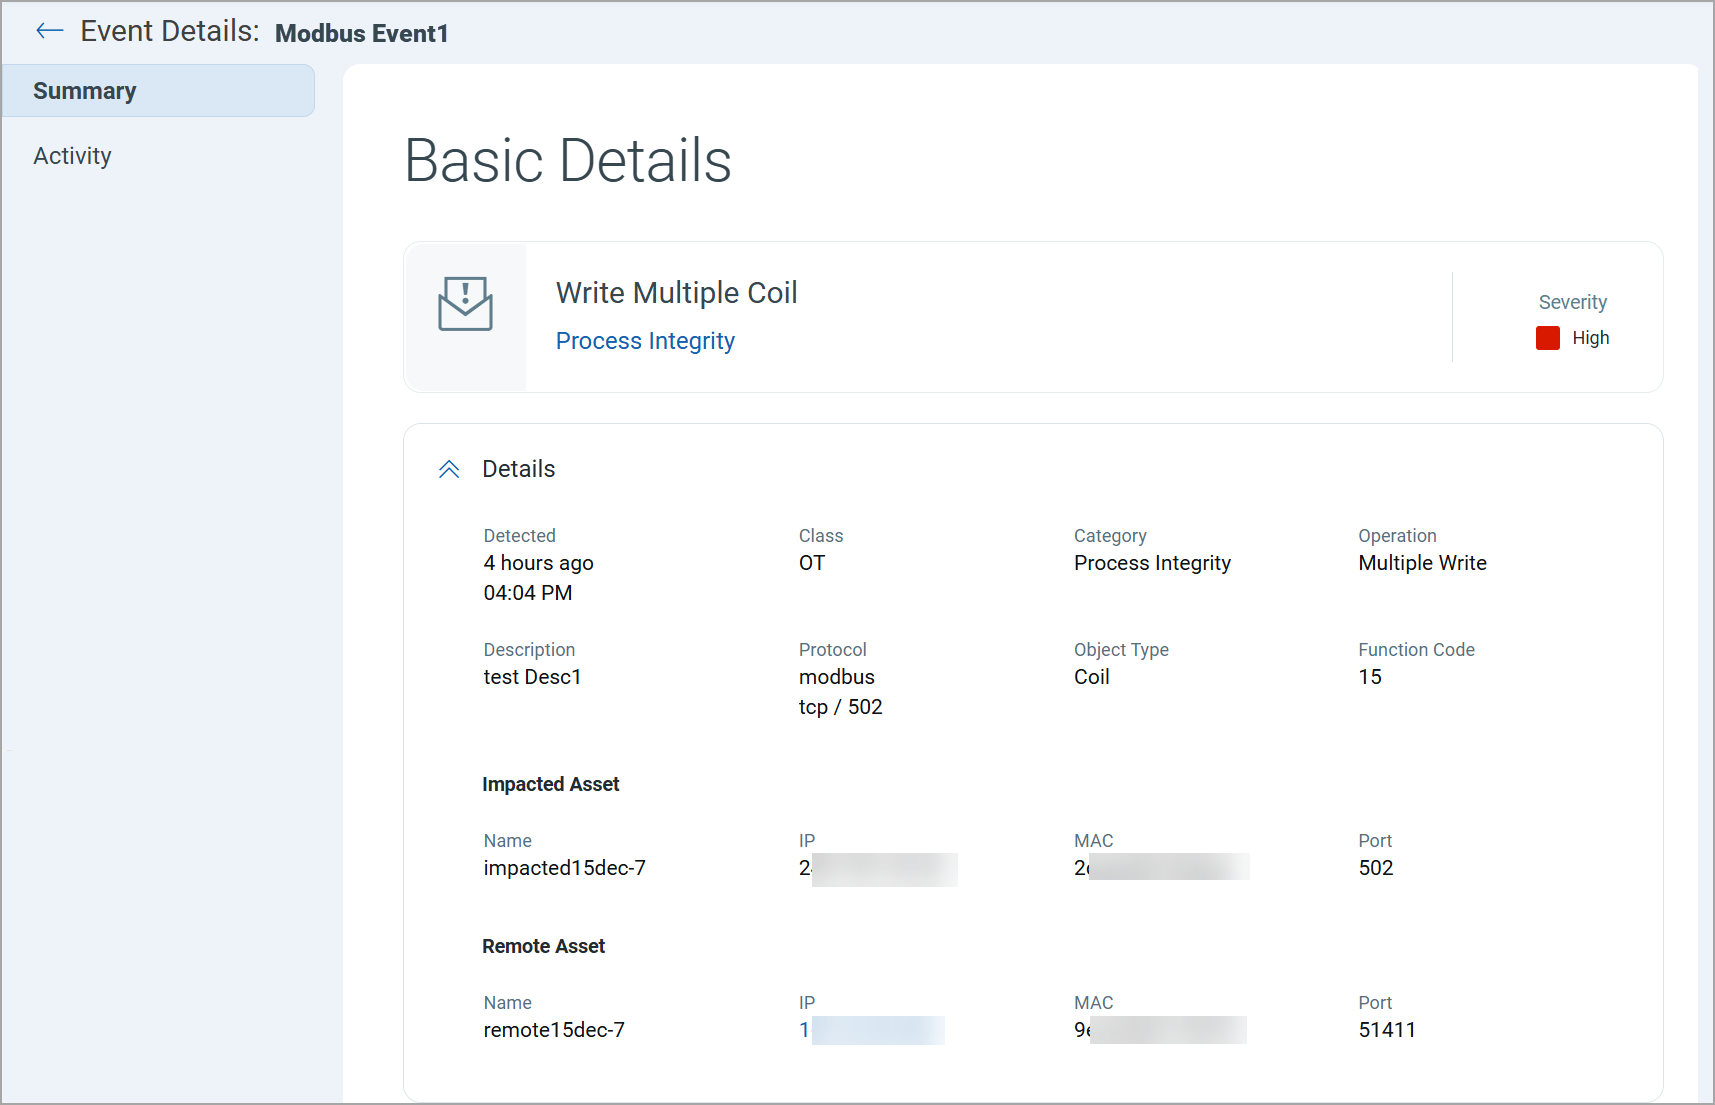Click the High severity label
The image size is (1715, 1105).
coord(1590,338)
